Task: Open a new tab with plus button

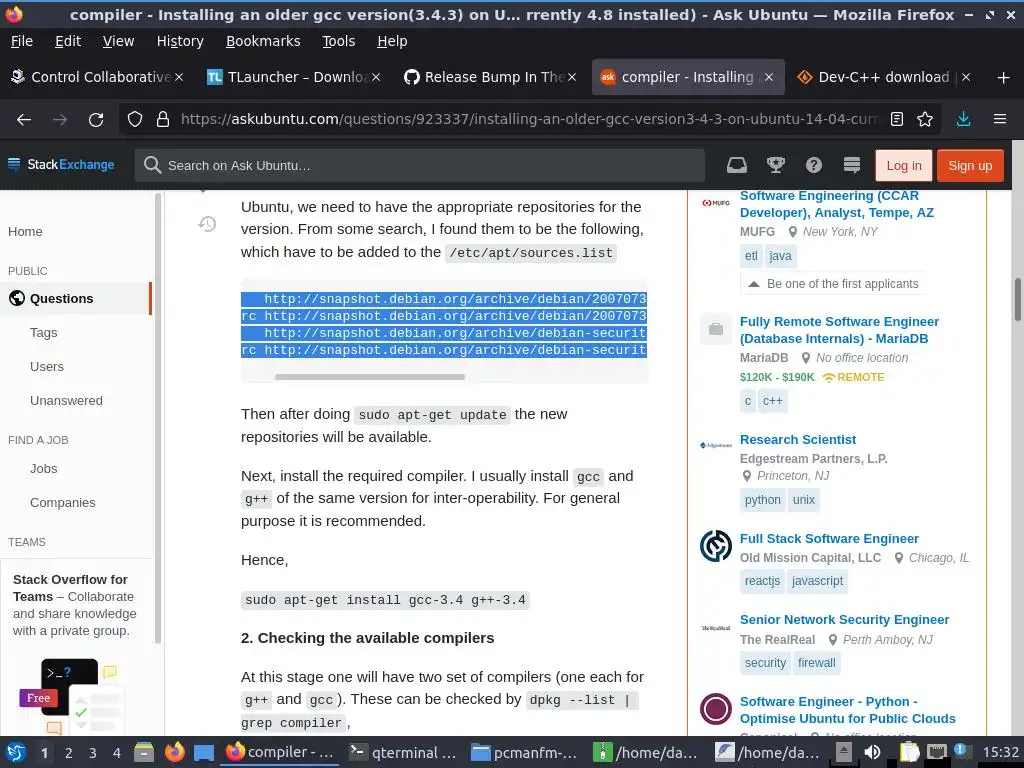Action: click(x=1003, y=78)
